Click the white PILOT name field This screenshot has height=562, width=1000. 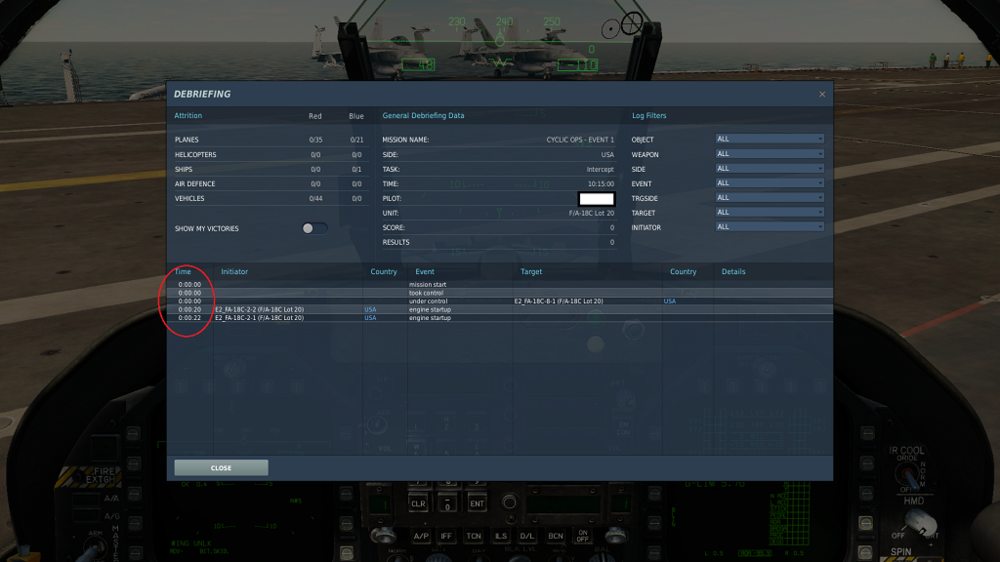(596, 199)
